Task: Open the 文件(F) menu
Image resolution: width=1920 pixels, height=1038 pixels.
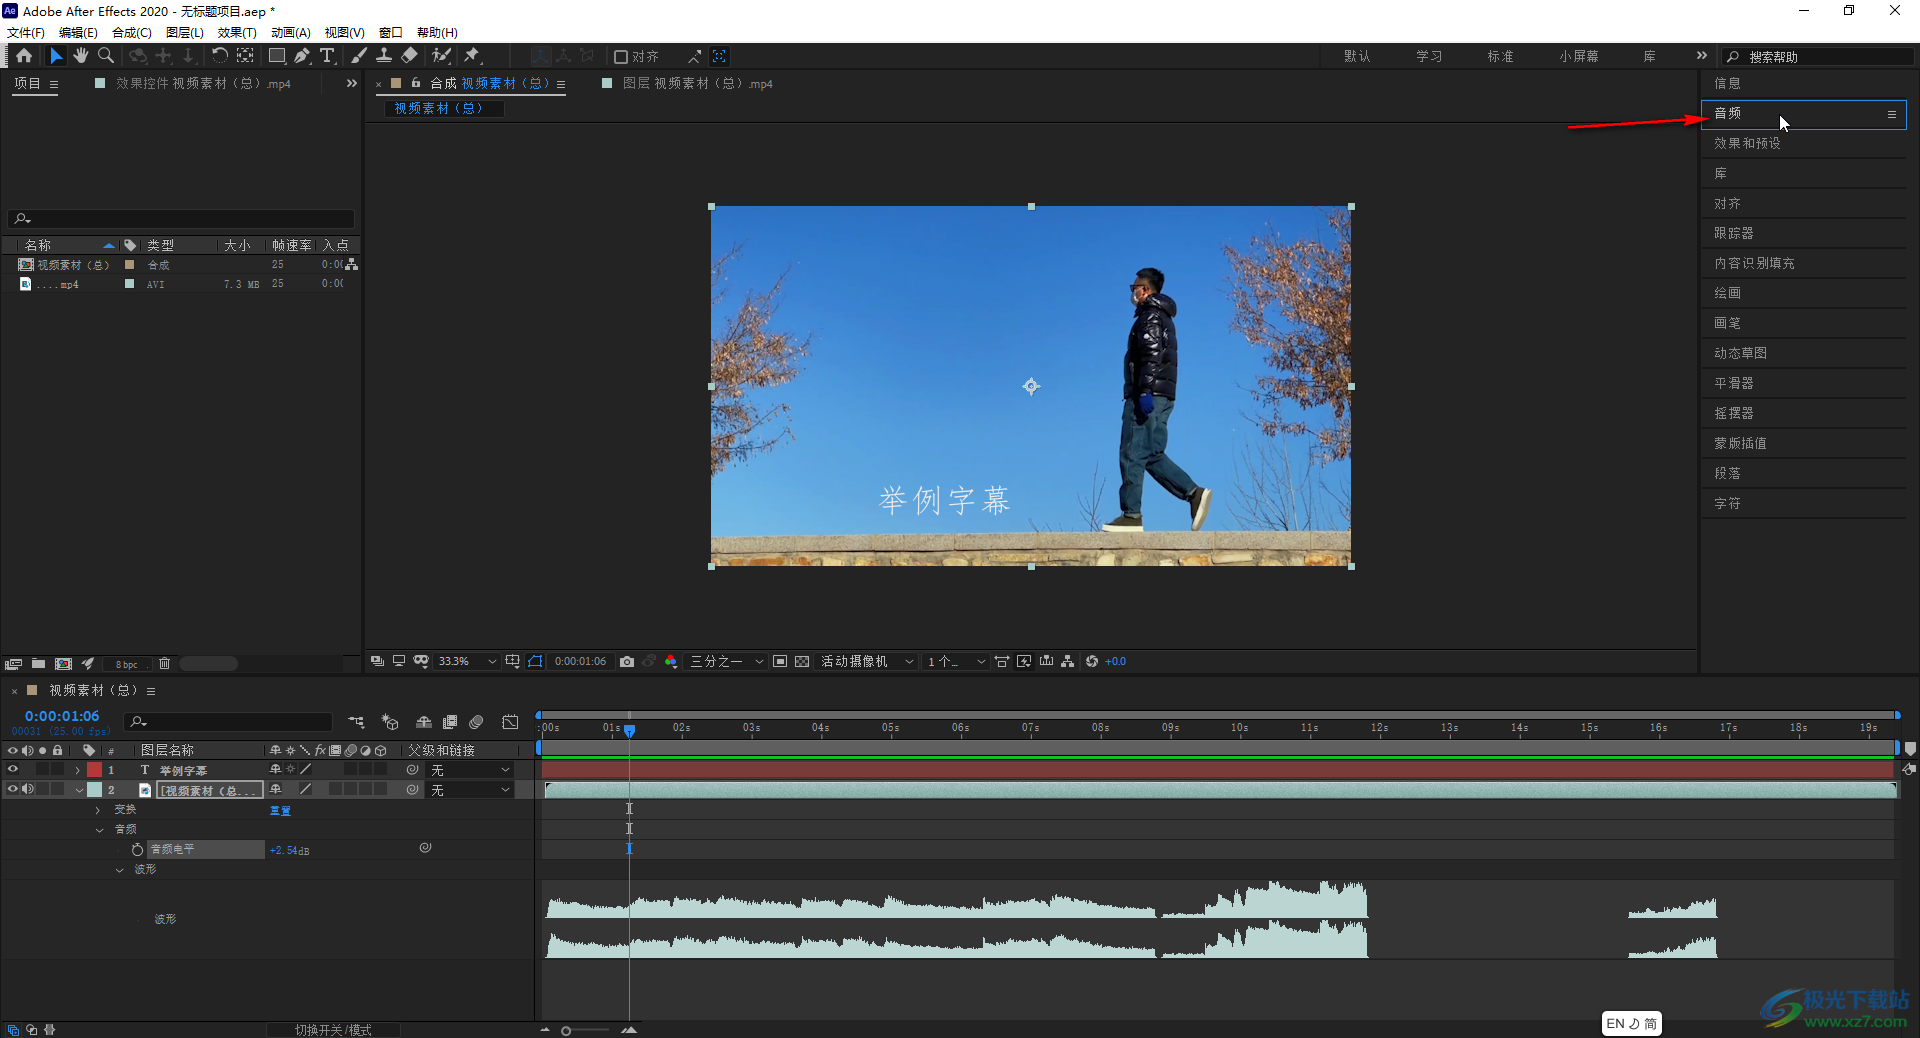Action: click(x=26, y=33)
